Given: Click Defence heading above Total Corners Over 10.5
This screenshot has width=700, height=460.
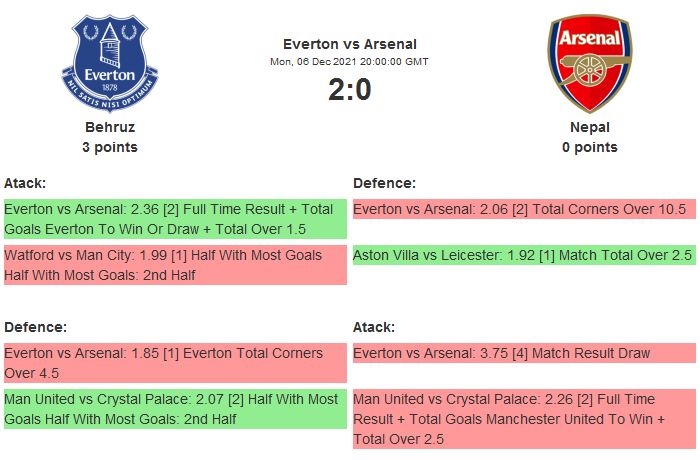Looking at the screenshot, I should click(x=384, y=183).
